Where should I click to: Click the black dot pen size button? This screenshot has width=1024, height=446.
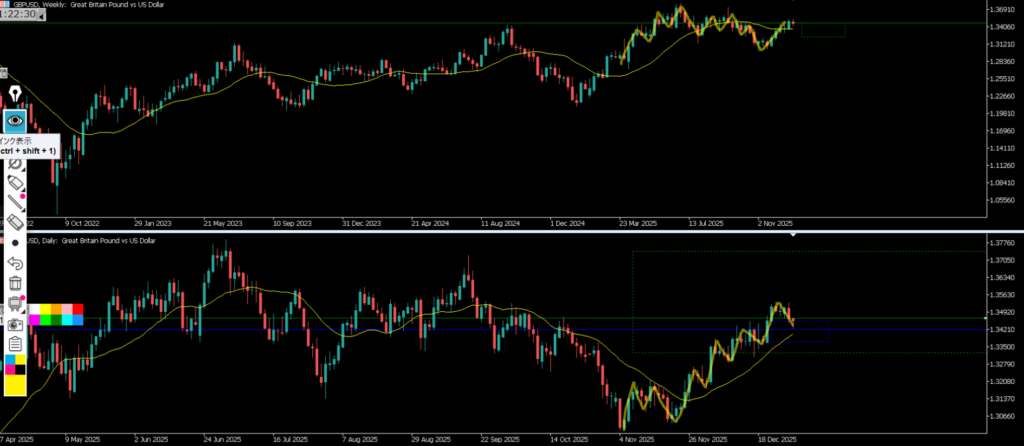click(x=15, y=243)
